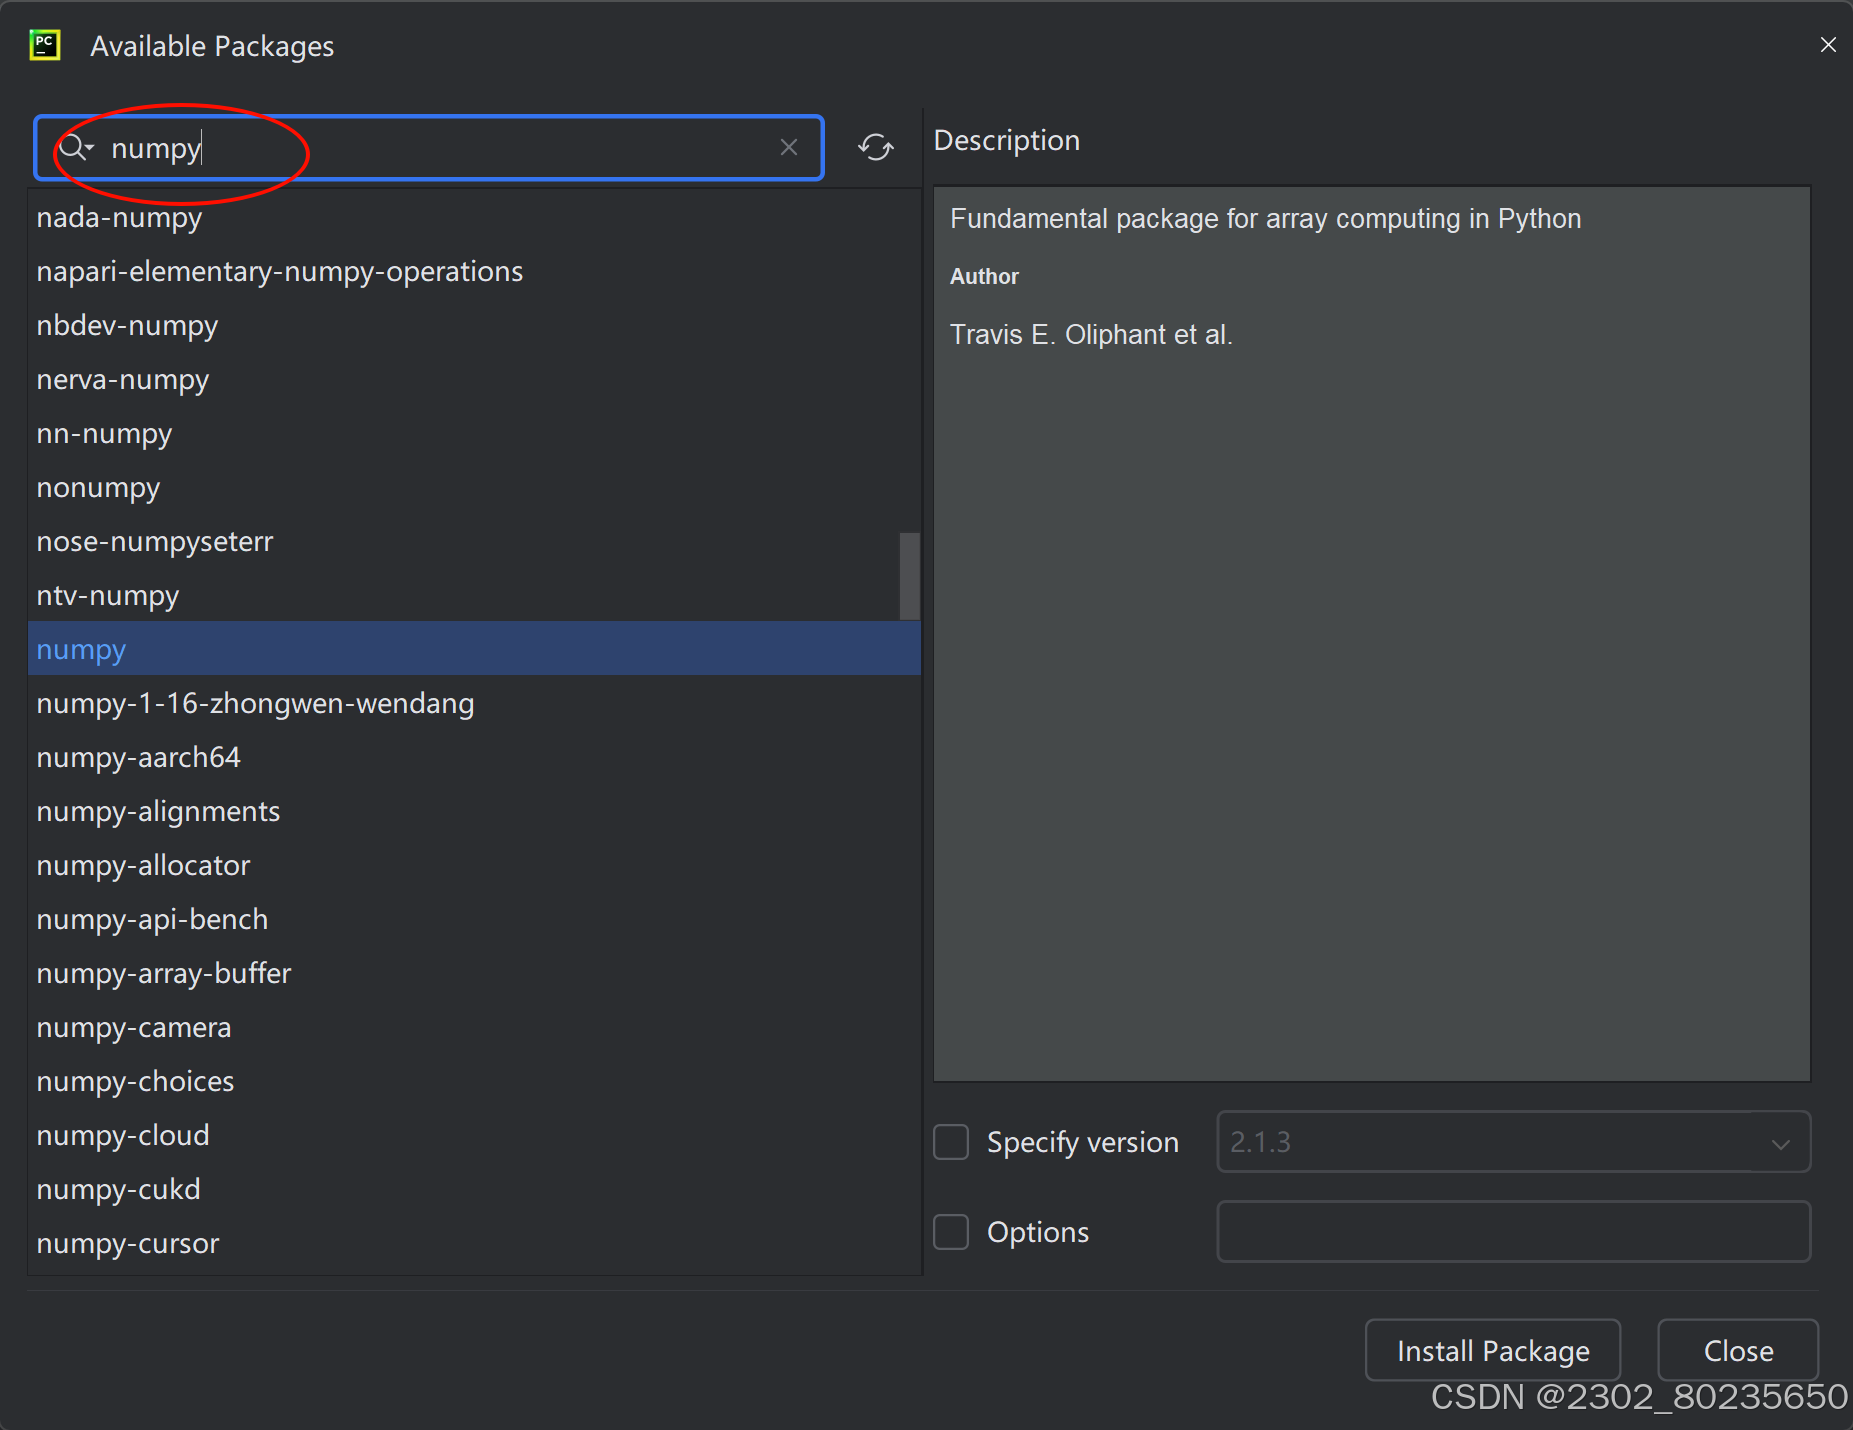
Task: Select numpy-cloud package
Action: point(474,1135)
